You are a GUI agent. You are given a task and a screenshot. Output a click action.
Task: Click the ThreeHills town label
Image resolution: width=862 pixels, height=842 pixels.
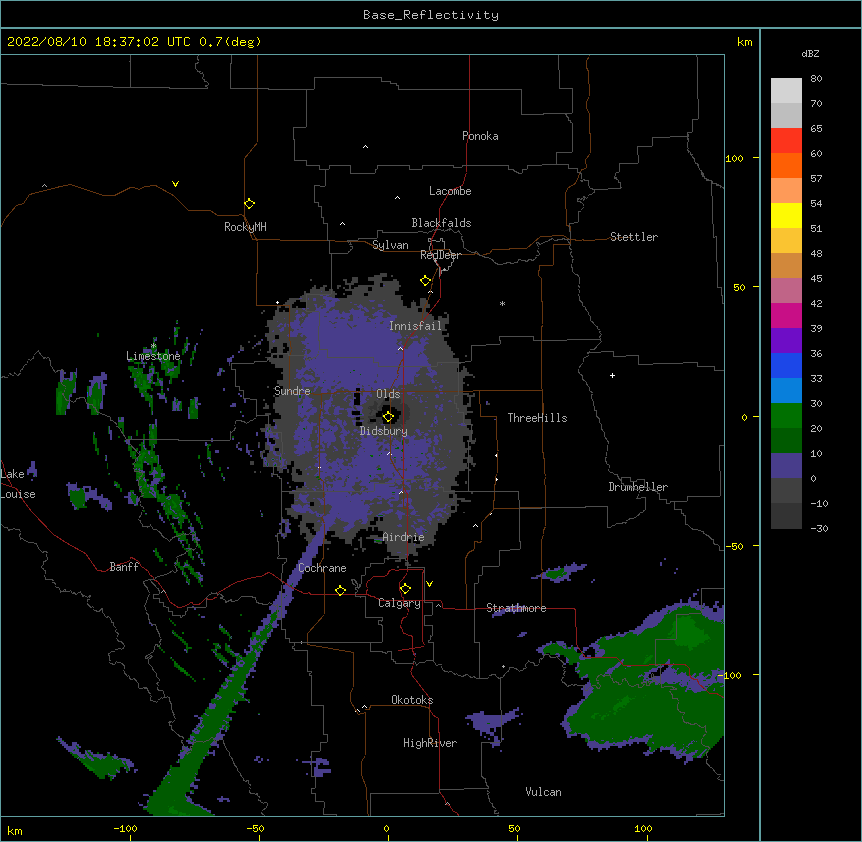pyautogui.click(x=537, y=418)
